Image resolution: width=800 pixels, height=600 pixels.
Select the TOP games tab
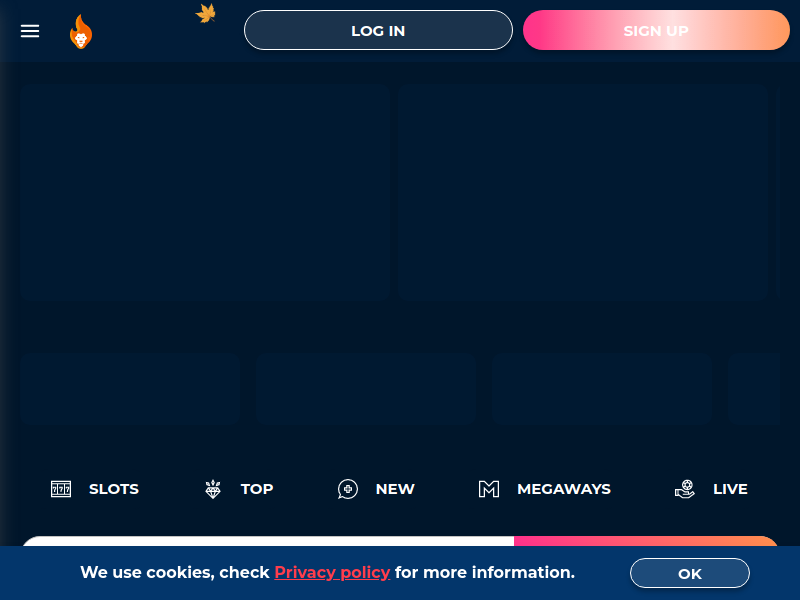click(x=238, y=489)
